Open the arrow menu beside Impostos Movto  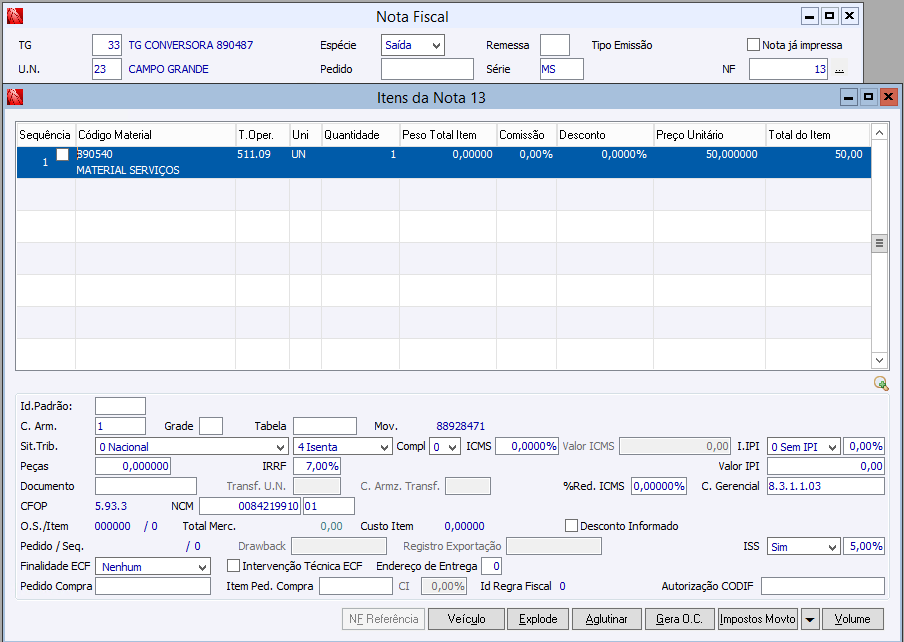pyautogui.click(x=809, y=619)
